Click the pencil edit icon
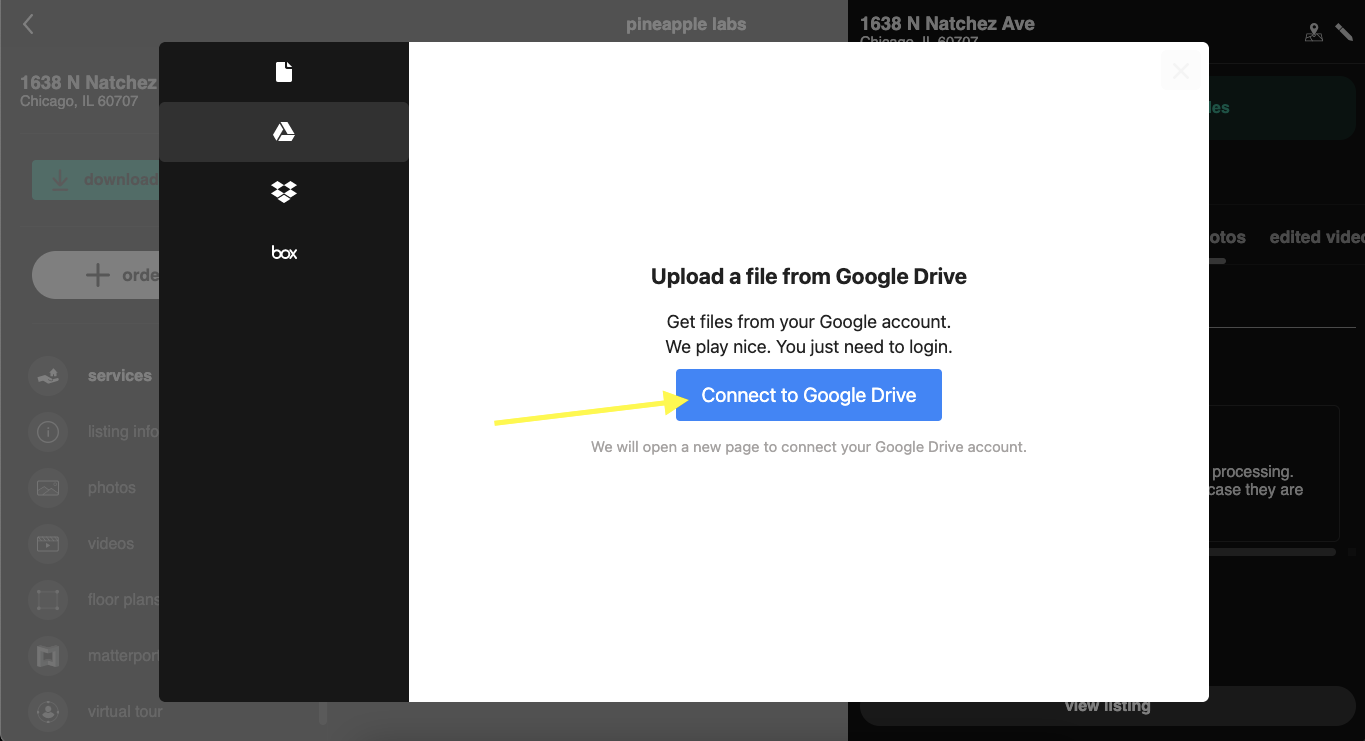Viewport: 1365px width, 741px height. (1343, 33)
